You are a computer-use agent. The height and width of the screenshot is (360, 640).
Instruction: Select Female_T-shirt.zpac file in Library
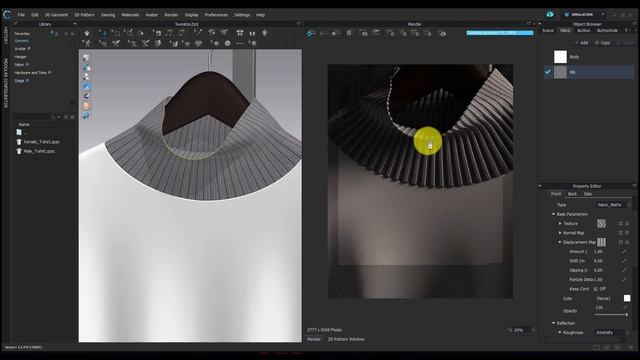41,142
